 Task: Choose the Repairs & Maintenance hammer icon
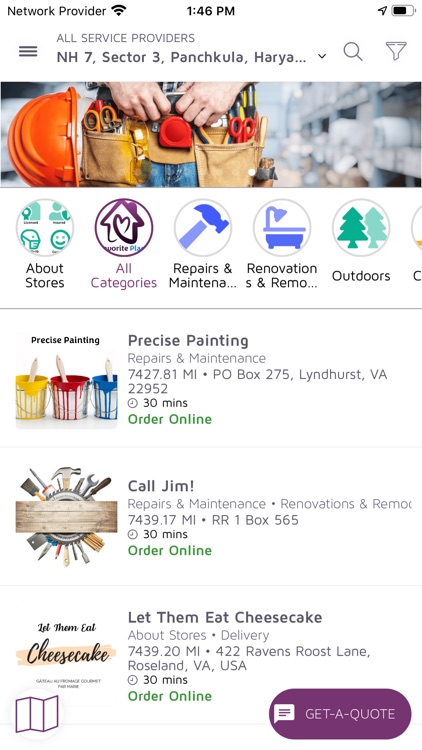click(x=203, y=228)
